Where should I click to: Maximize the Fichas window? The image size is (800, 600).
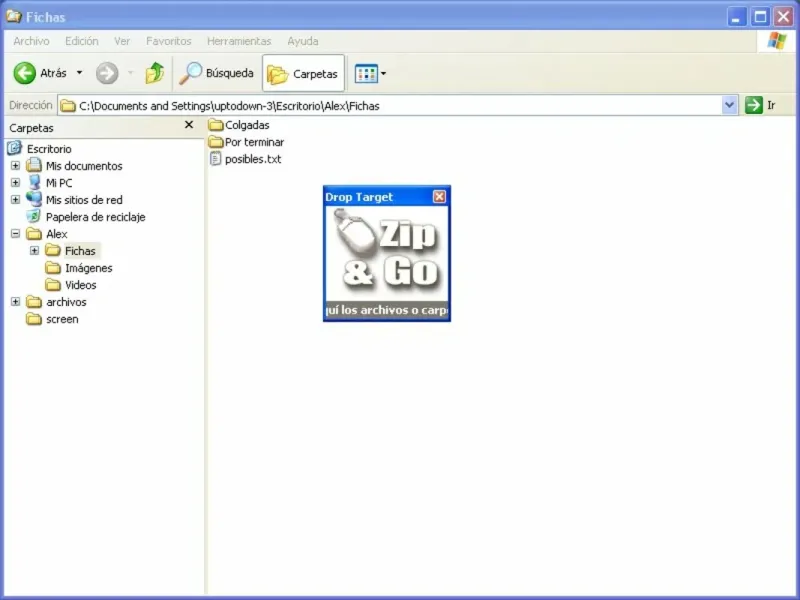coord(760,17)
